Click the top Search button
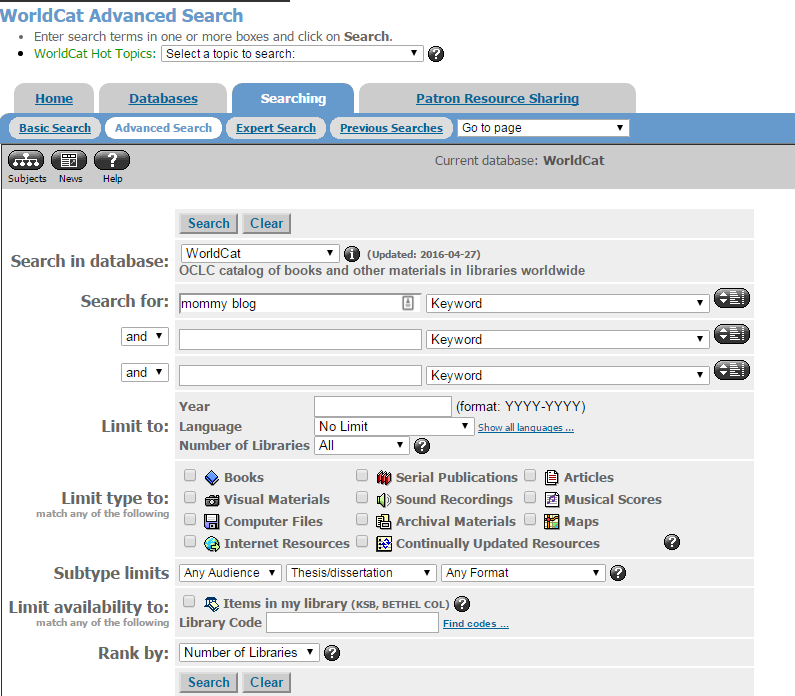 click(x=208, y=224)
